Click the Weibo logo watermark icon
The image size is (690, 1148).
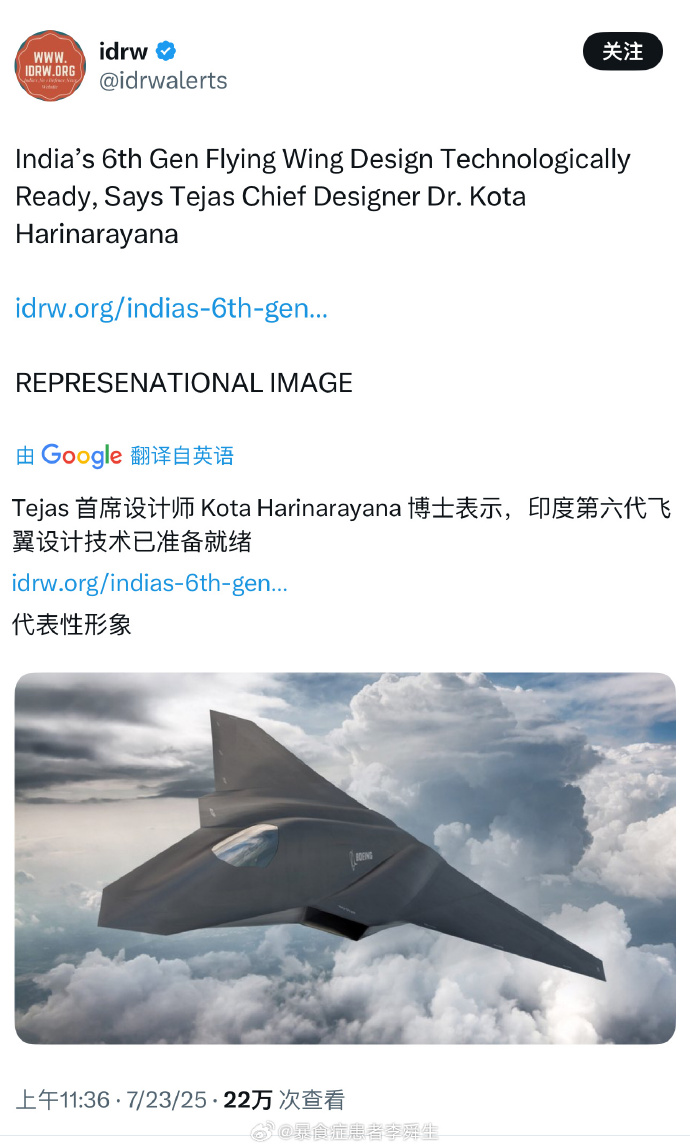pyautogui.click(x=262, y=1133)
